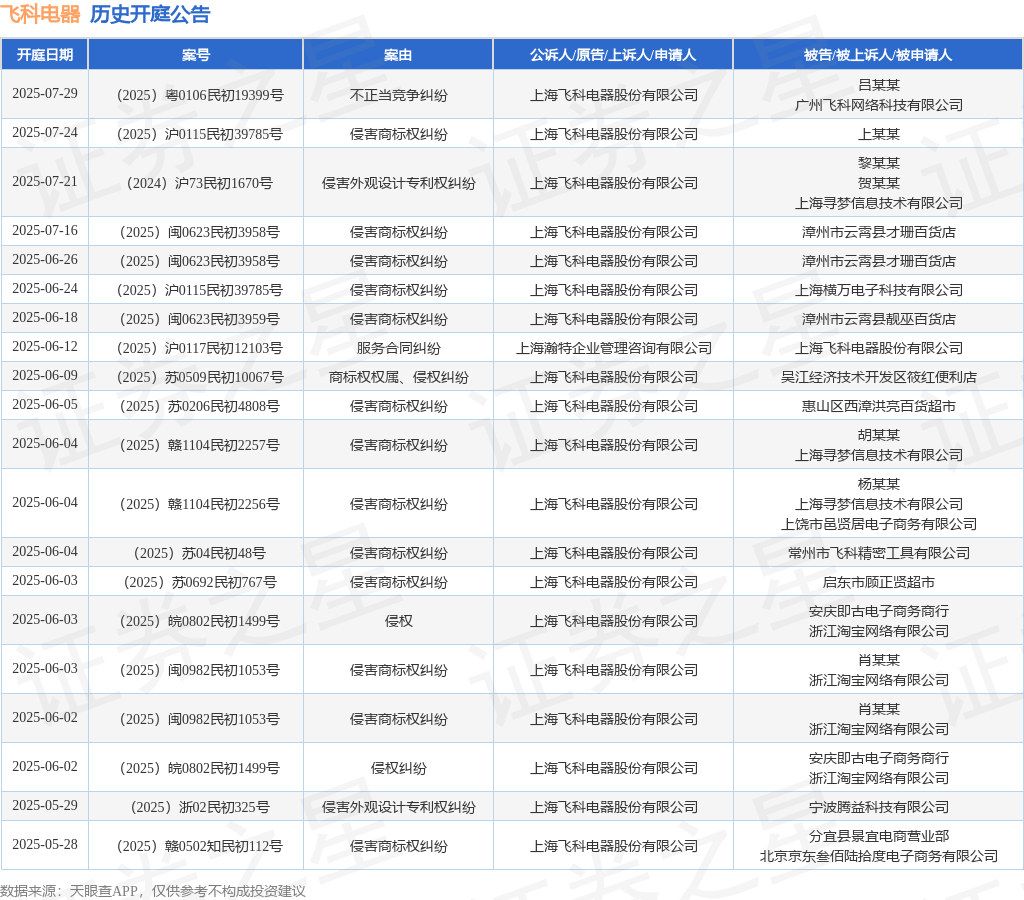Click defendant 惠山区西漳洪亮百货超市

(x=878, y=406)
